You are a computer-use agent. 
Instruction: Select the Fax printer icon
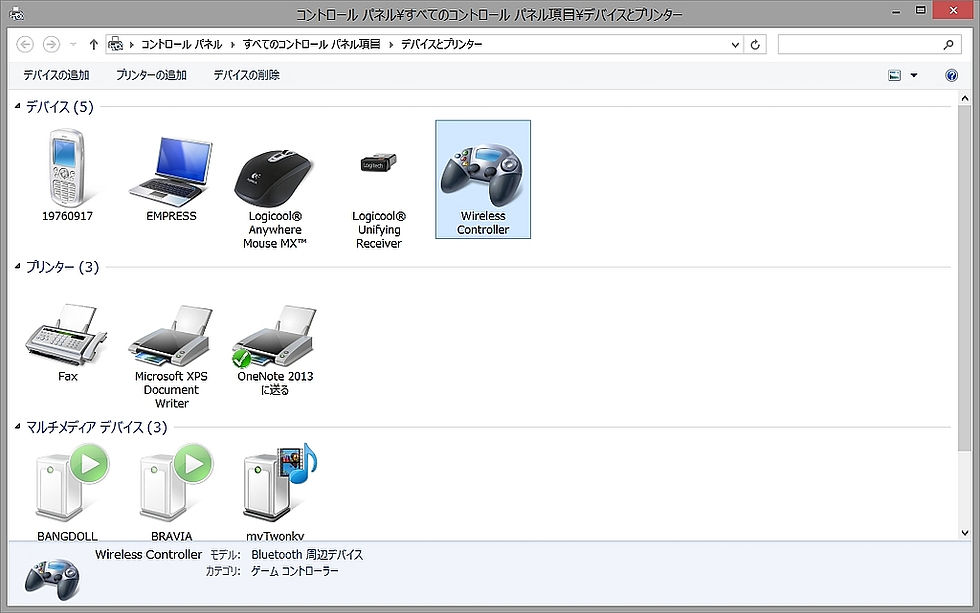pos(66,335)
